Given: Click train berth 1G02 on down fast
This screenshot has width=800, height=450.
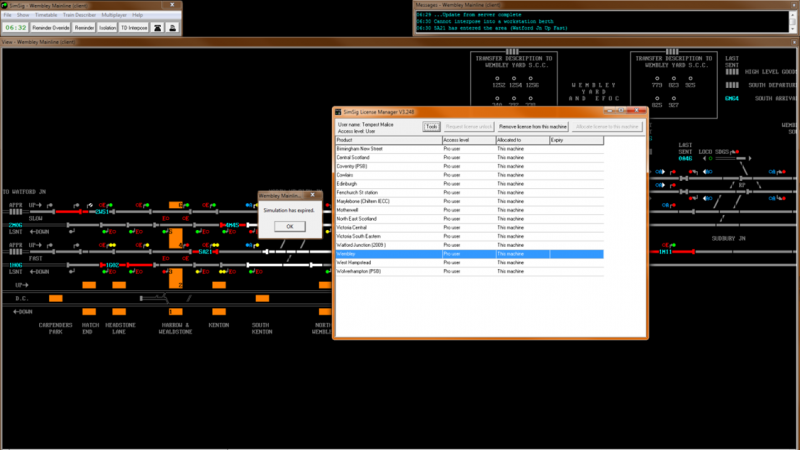Looking at the screenshot, I should [112, 265].
